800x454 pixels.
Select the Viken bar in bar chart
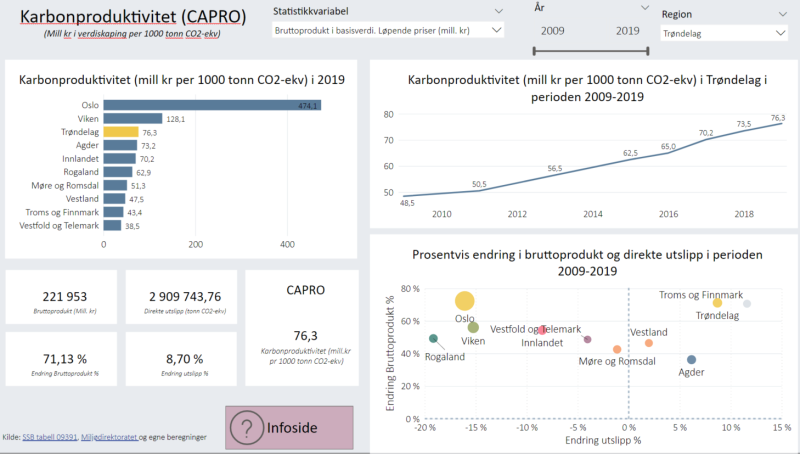tap(133, 119)
